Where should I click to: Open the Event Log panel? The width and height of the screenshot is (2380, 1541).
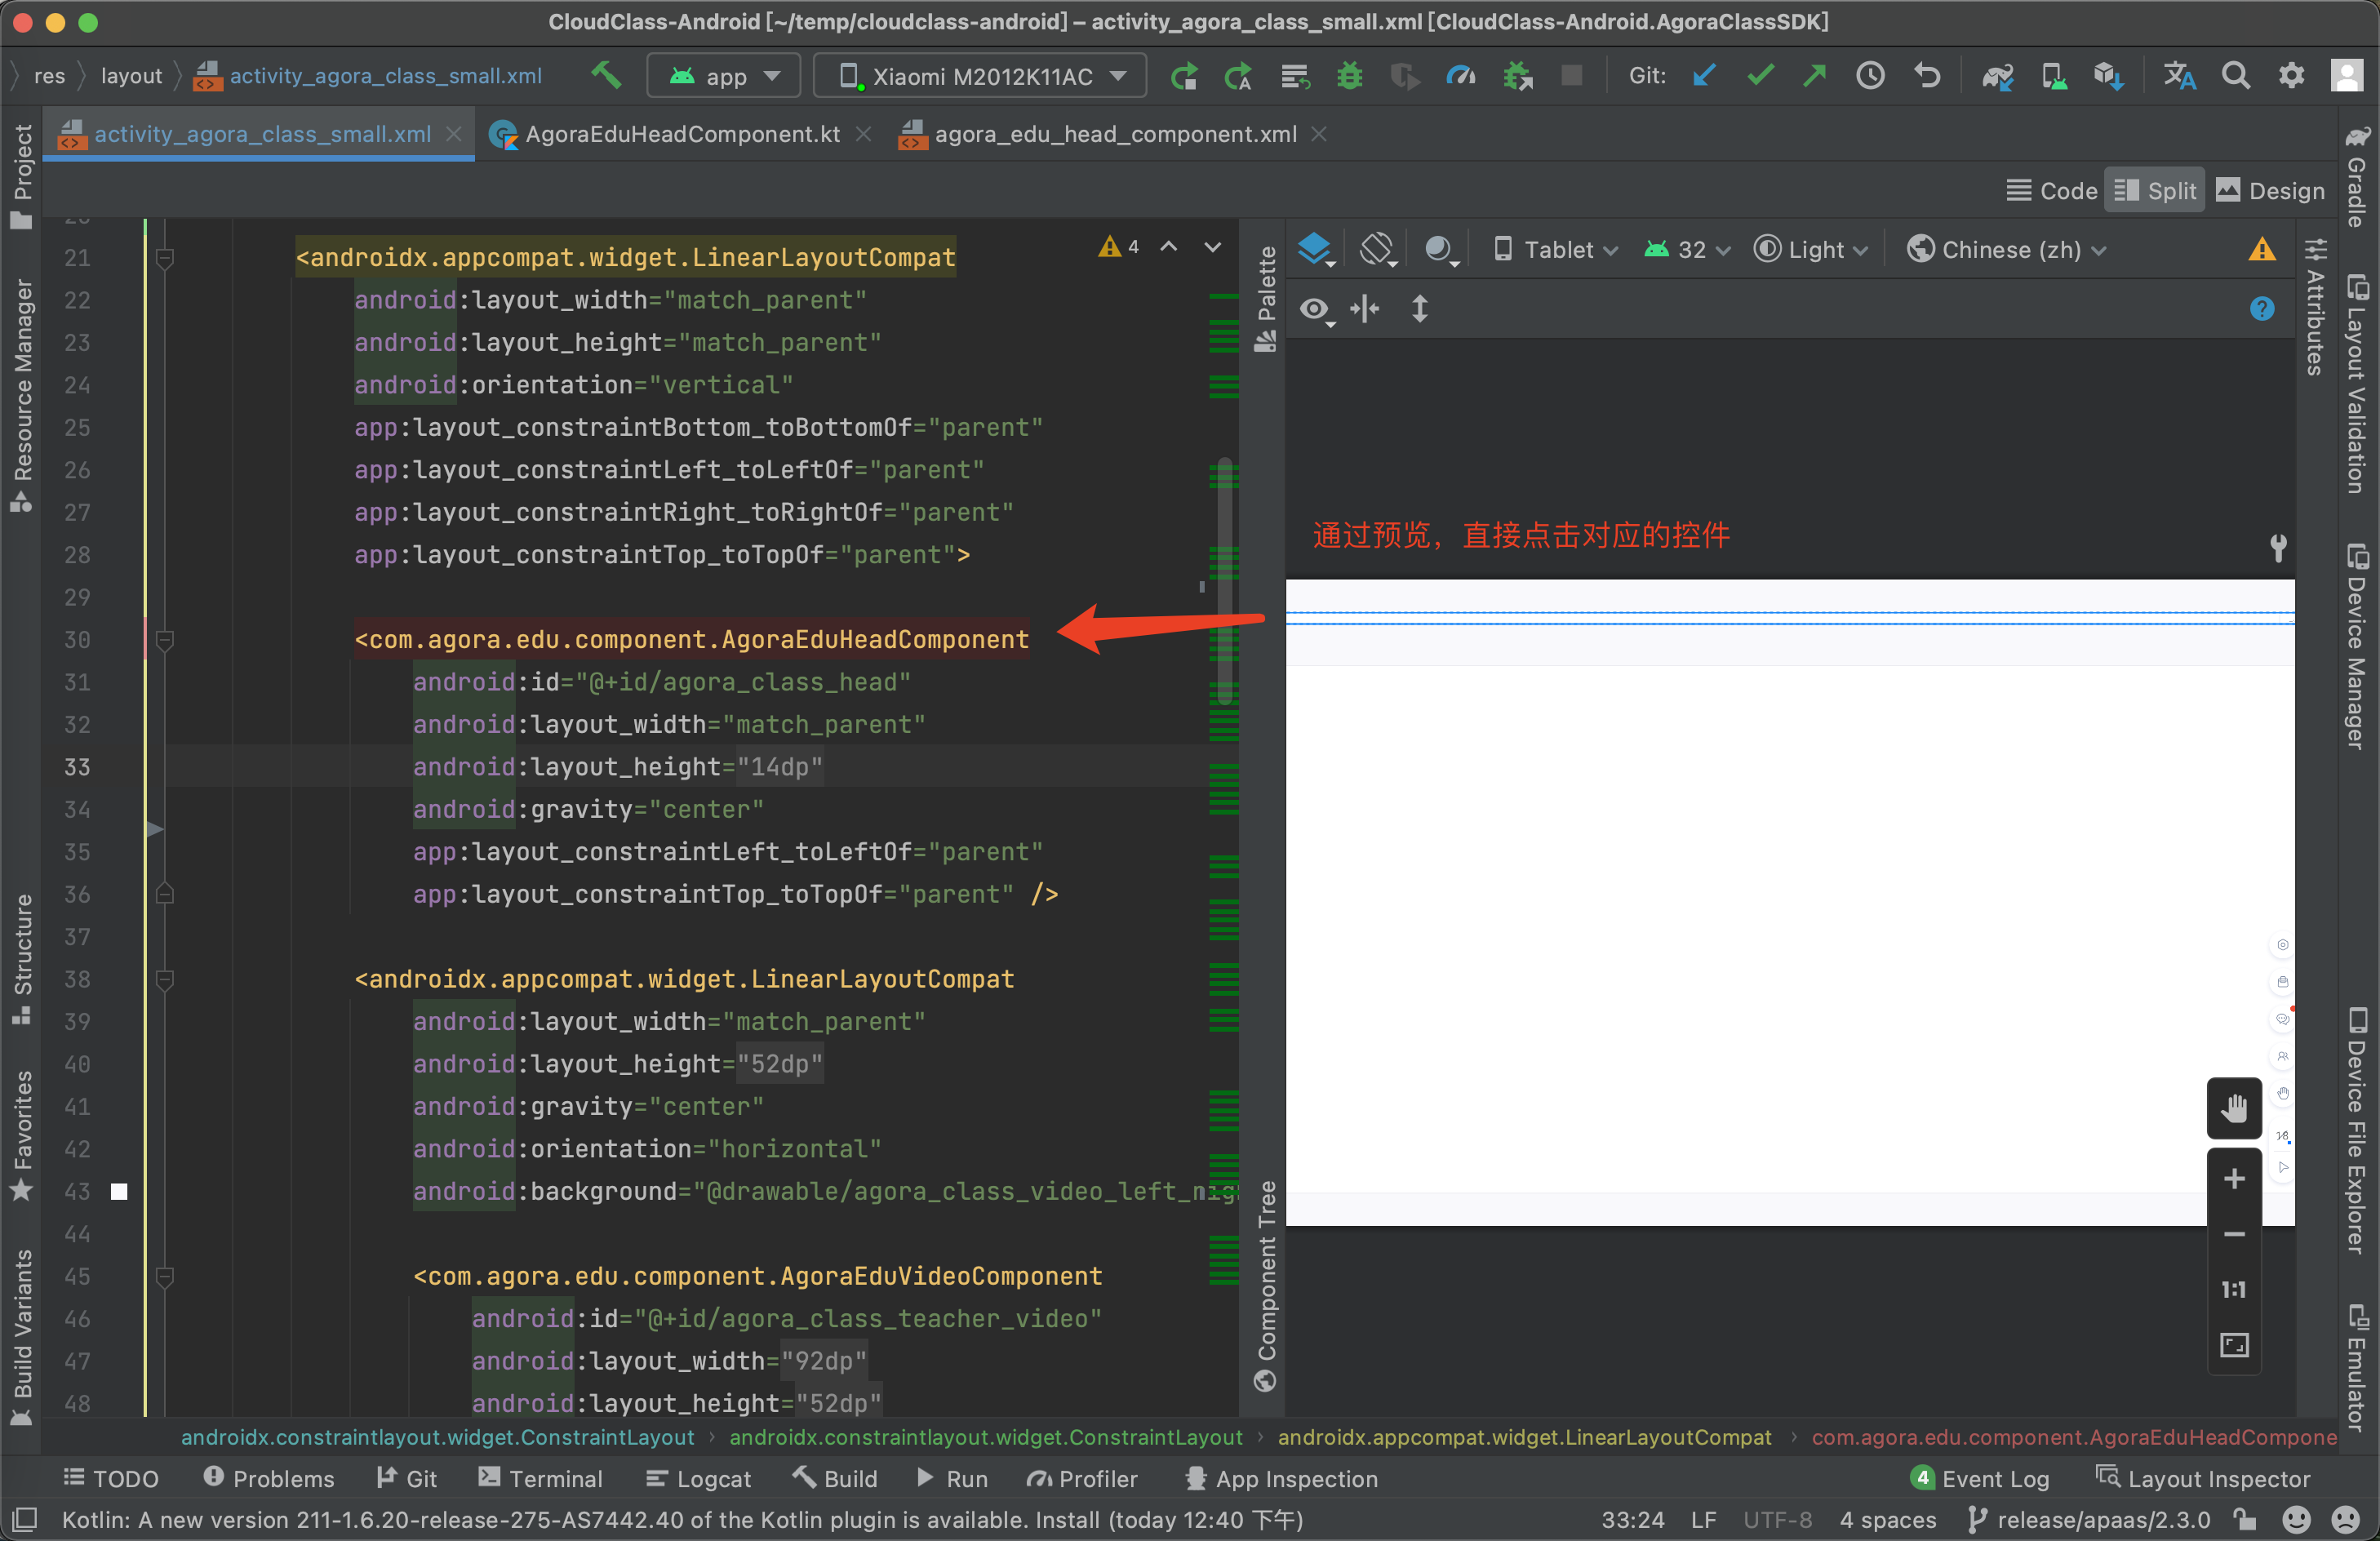click(1979, 1478)
